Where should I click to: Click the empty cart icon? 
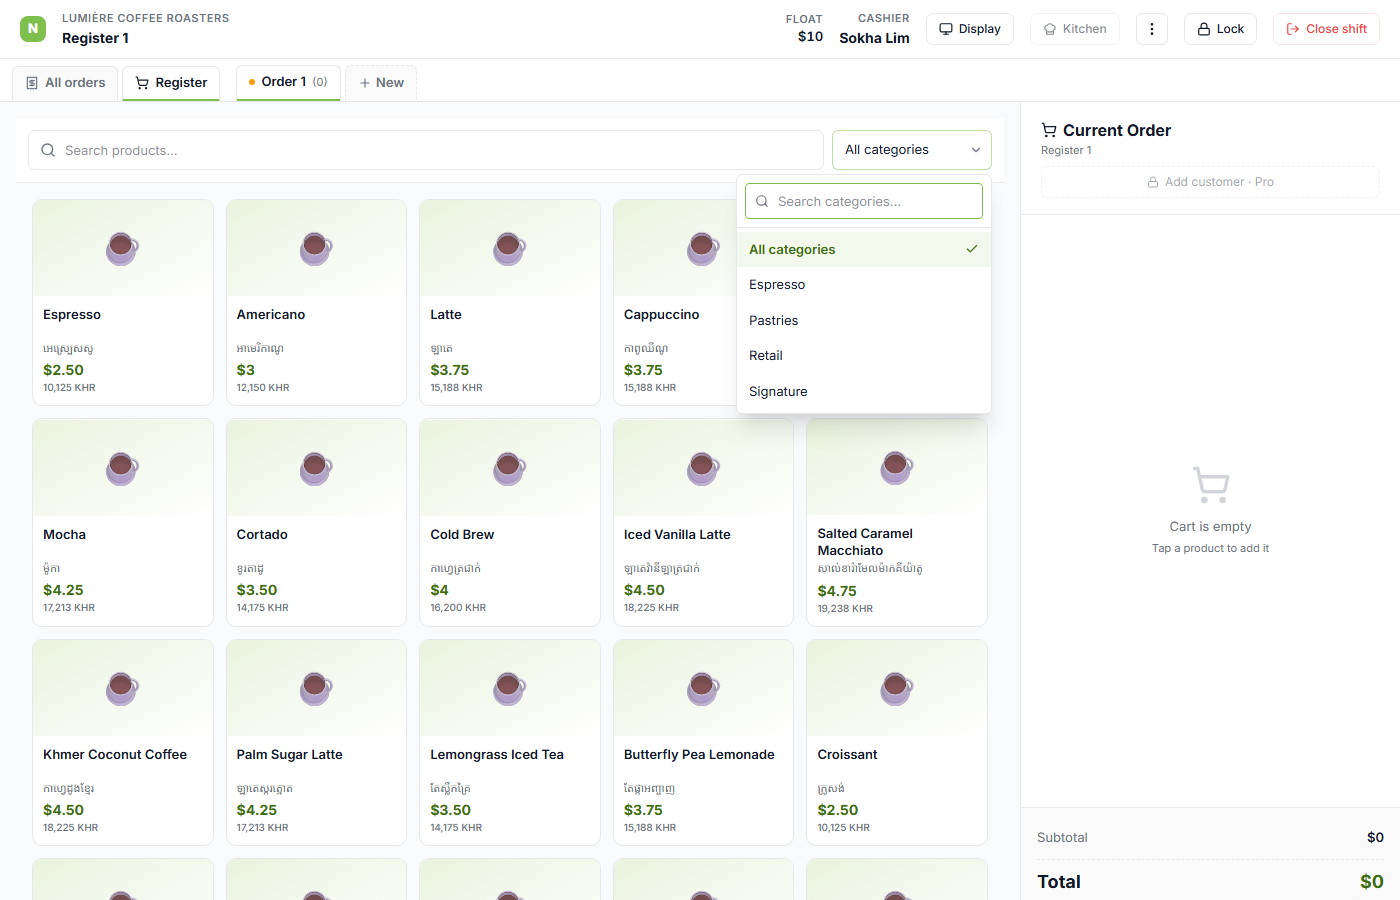click(x=1211, y=485)
